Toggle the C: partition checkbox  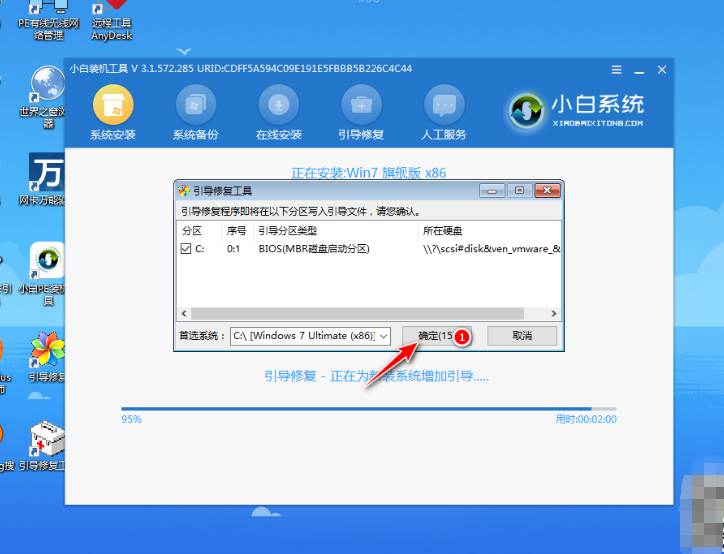tap(186, 249)
